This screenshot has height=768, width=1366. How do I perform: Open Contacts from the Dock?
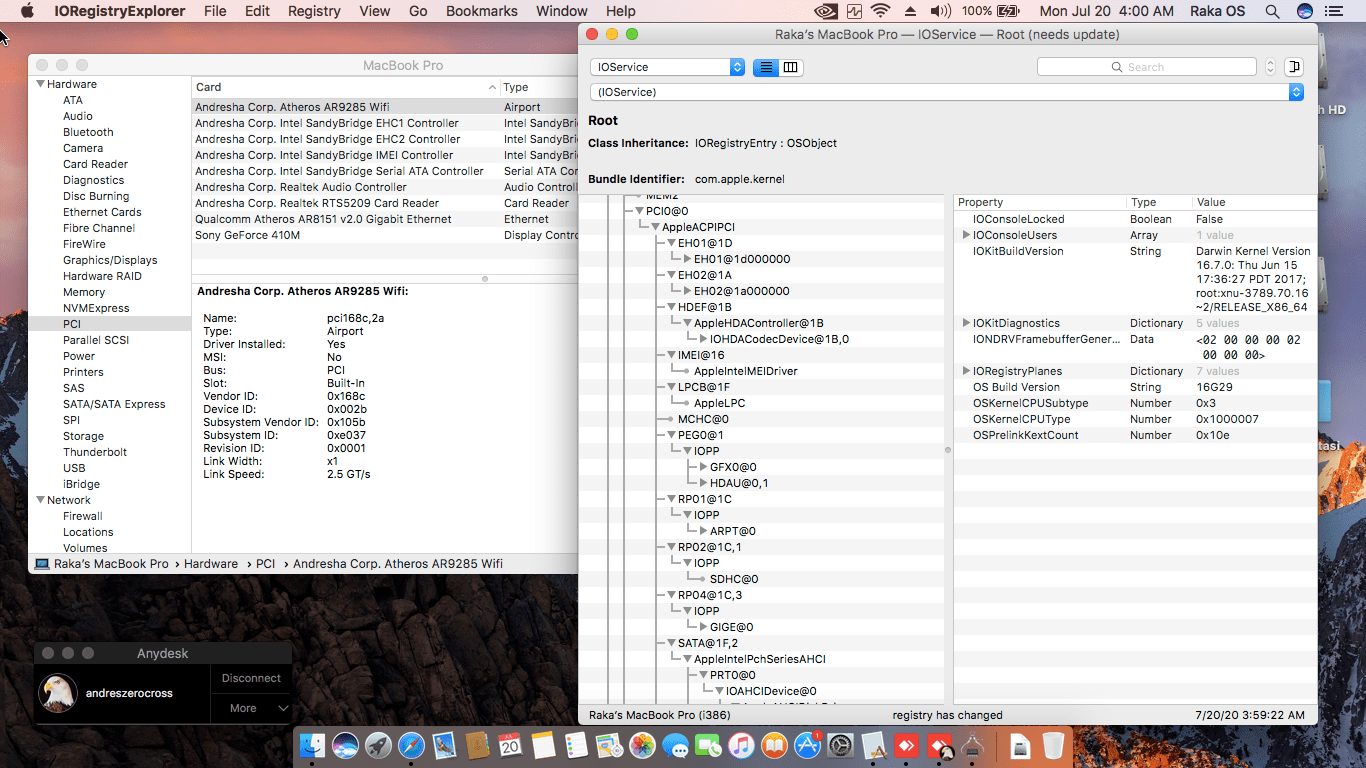point(477,745)
